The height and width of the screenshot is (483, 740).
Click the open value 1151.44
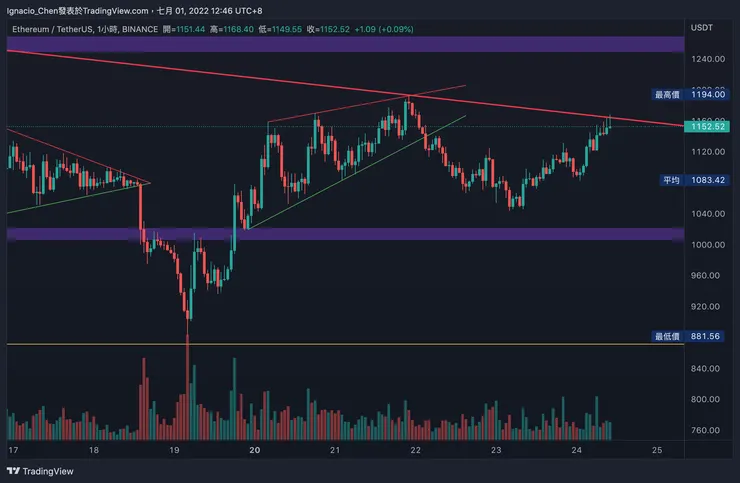191,29
